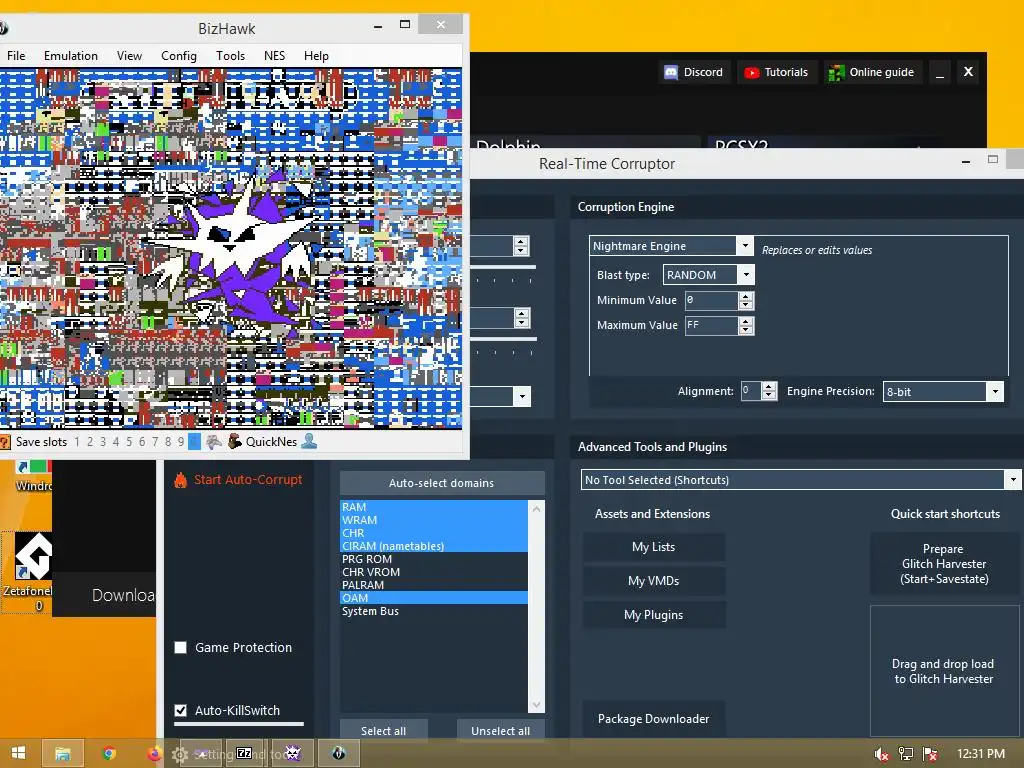The height and width of the screenshot is (768, 1024).
Task: Click the 12:31 PM taskbar clock
Action: click(980, 754)
